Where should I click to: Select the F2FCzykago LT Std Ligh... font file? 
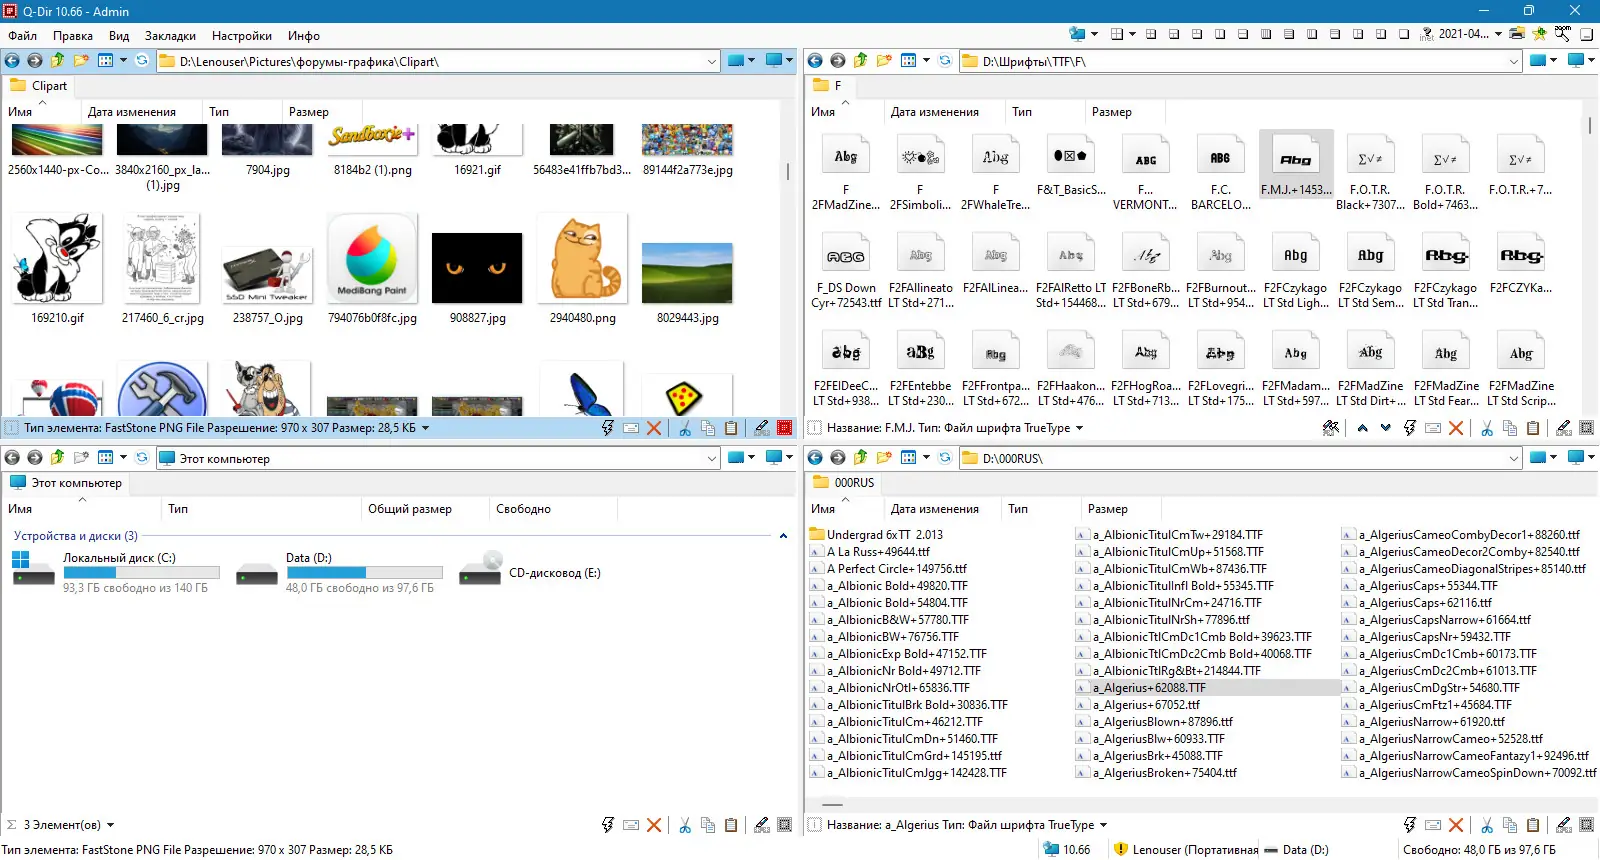tap(1295, 271)
